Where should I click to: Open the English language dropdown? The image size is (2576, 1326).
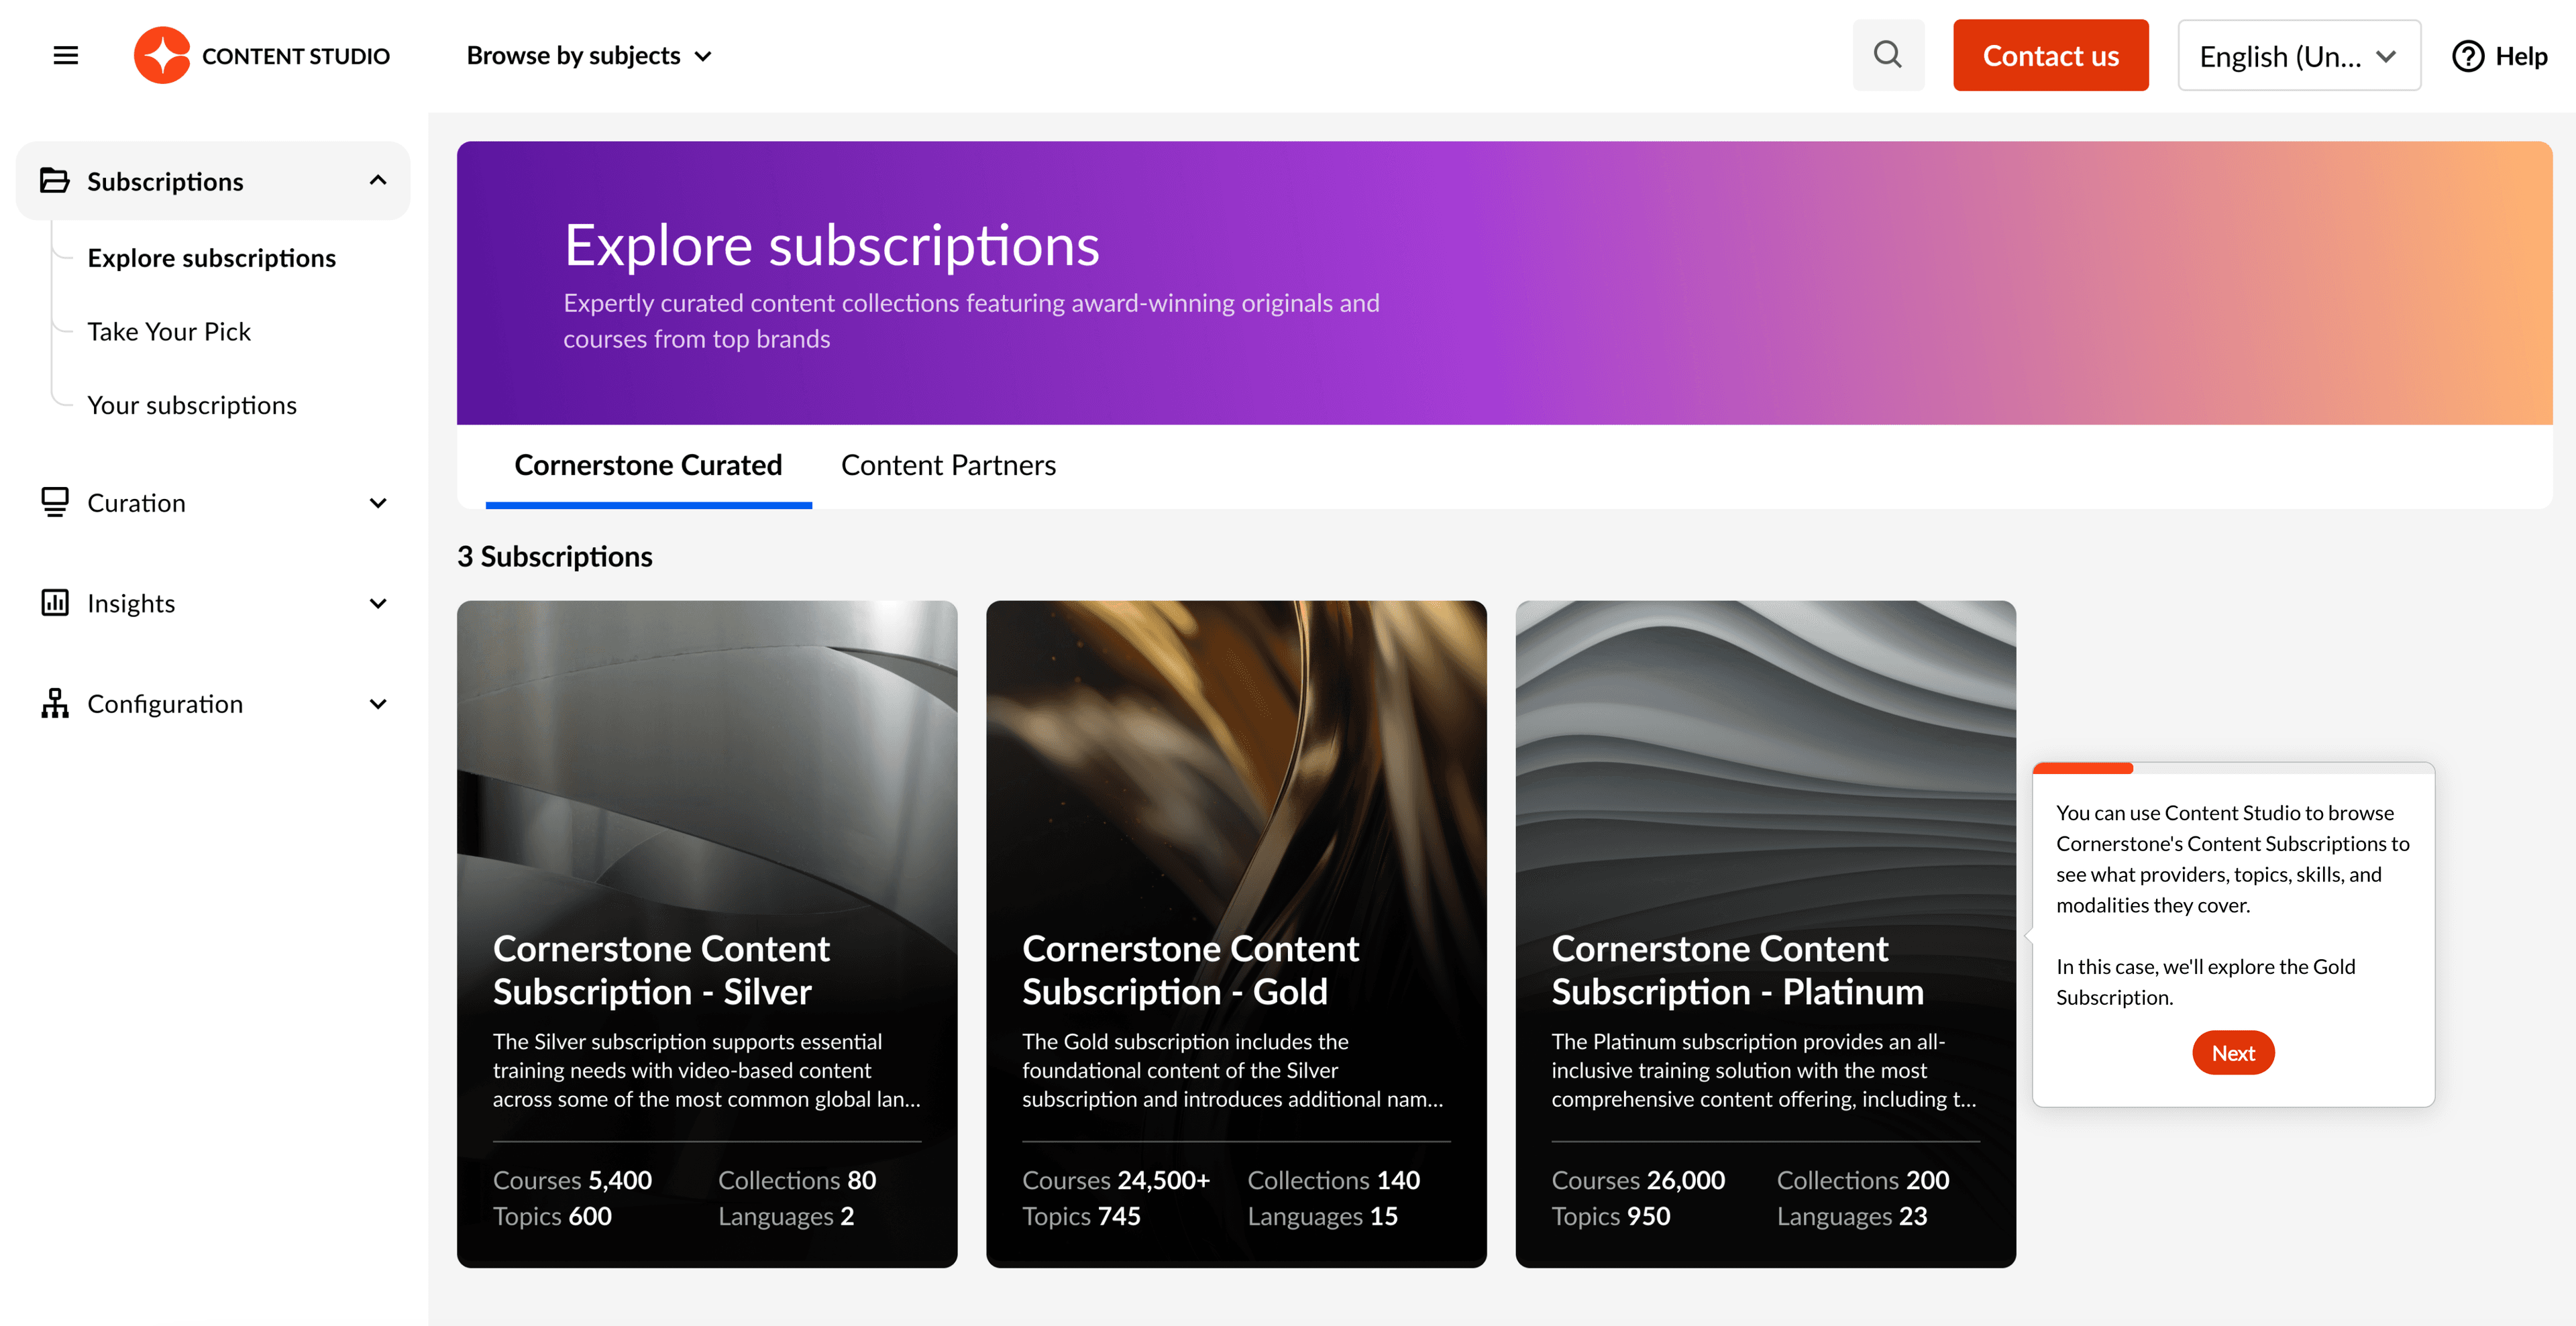[2298, 55]
